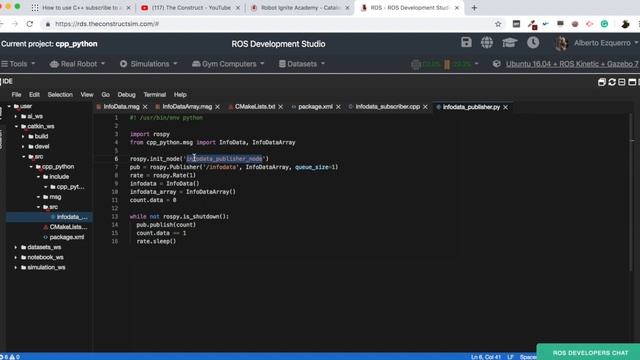Switch to the YouTube The Construct browser tab
640x360 pixels.
coord(191,8)
